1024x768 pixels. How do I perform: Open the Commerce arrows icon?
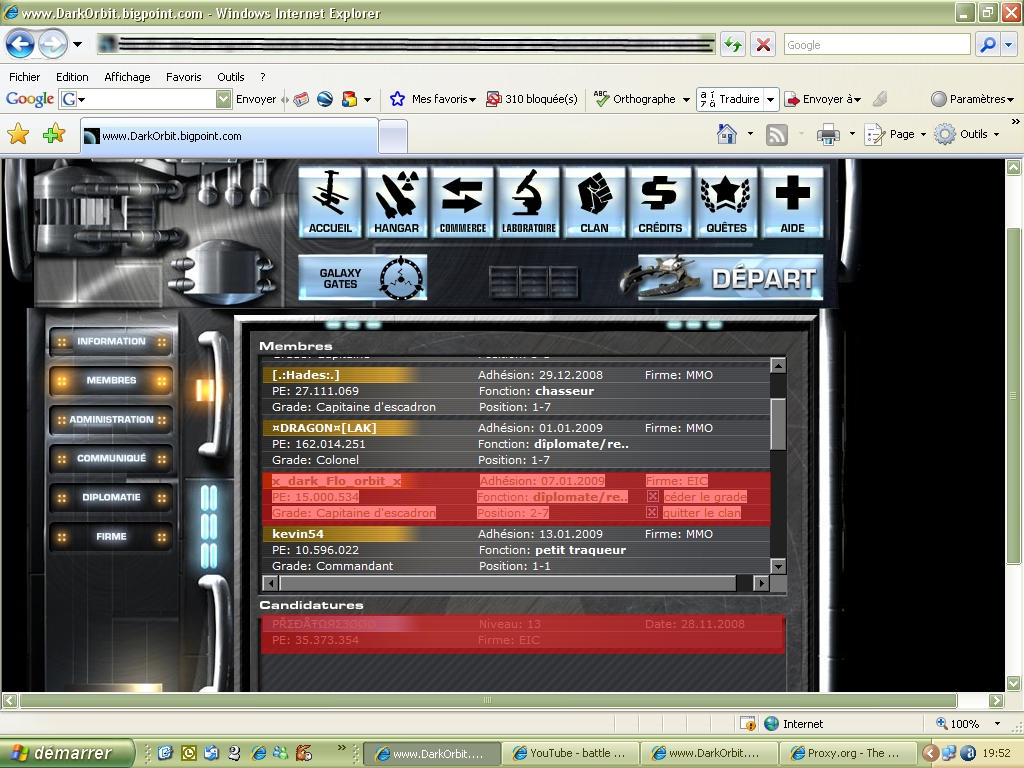pyautogui.click(x=462, y=201)
